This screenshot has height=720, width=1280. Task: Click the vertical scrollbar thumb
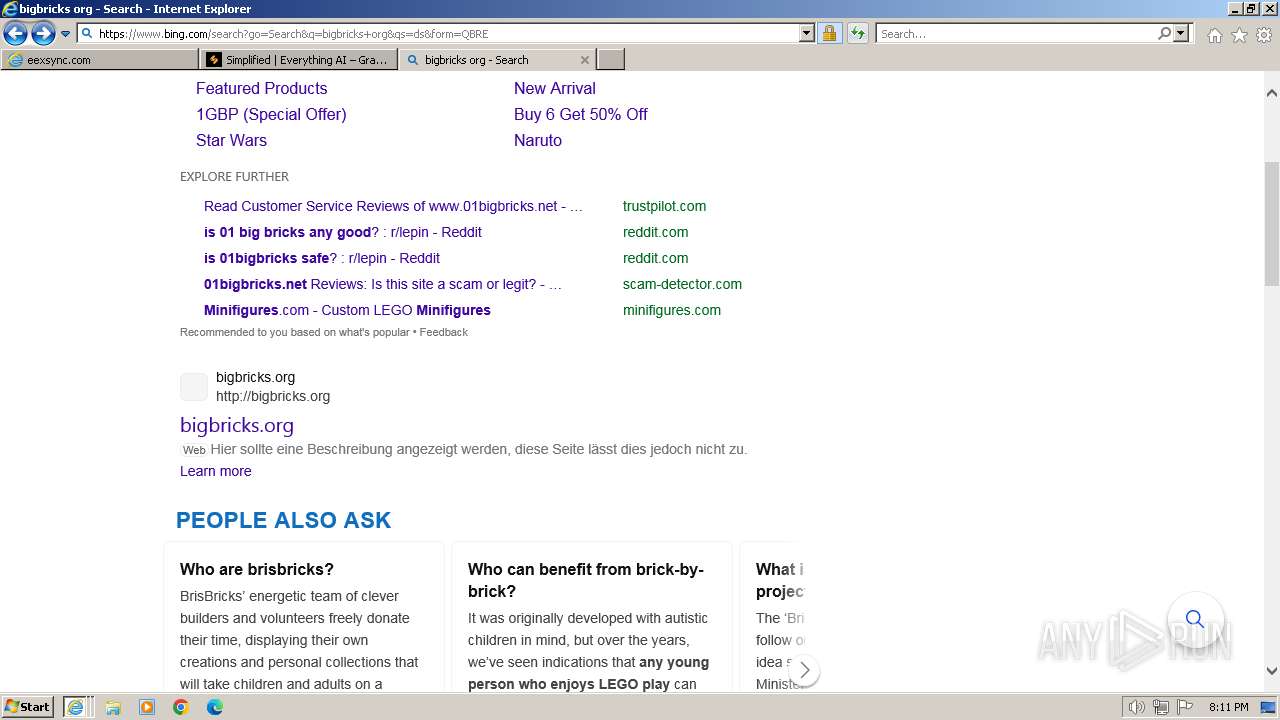tap(1272, 223)
